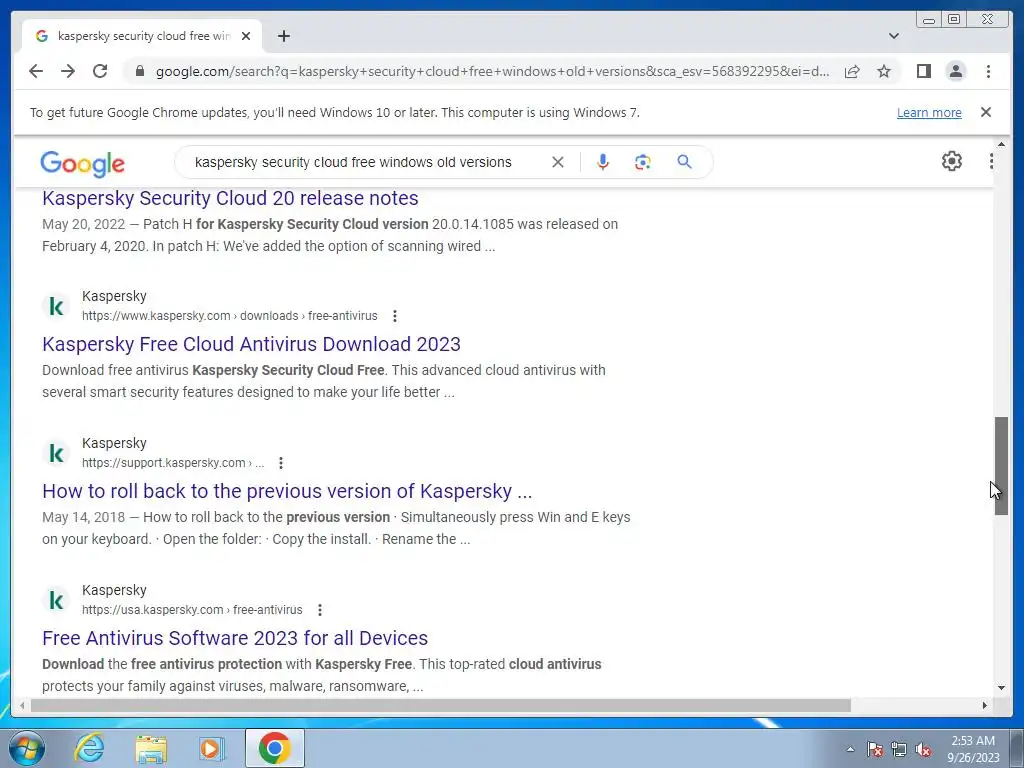
Task: Click the scroll up arrow of page
Action: pyautogui.click(x=1001, y=144)
